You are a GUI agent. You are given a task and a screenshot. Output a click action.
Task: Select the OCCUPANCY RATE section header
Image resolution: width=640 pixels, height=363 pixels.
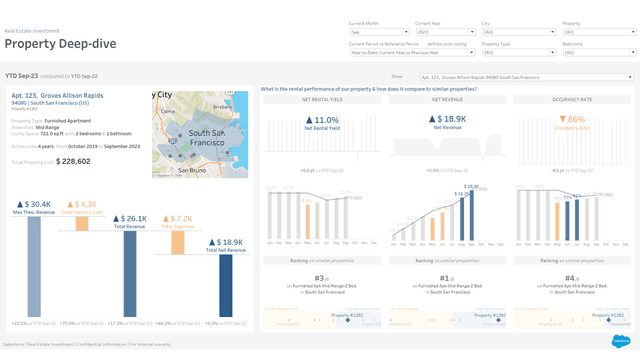[x=572, y=100]
